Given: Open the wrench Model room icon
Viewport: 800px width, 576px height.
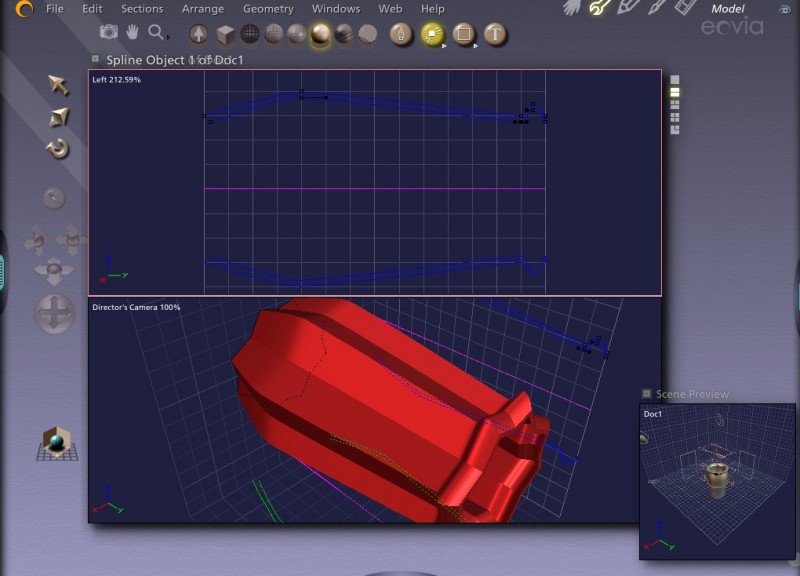Looking at the screenshot, I should (x=599, y=8).
